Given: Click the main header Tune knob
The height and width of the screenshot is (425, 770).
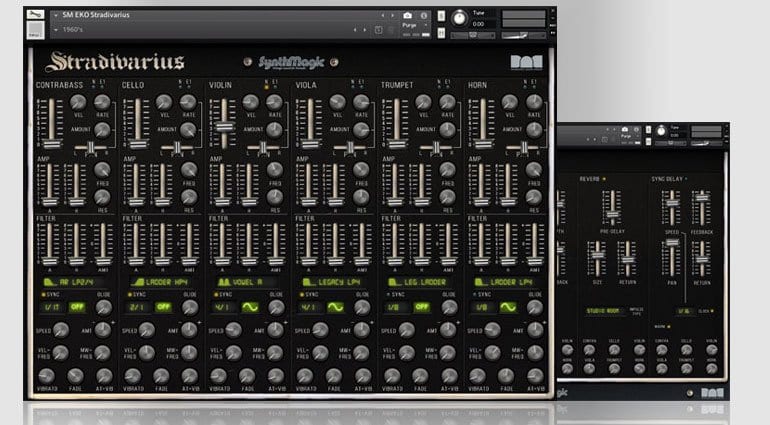Looking at the screenshot, I should [459, 18].
